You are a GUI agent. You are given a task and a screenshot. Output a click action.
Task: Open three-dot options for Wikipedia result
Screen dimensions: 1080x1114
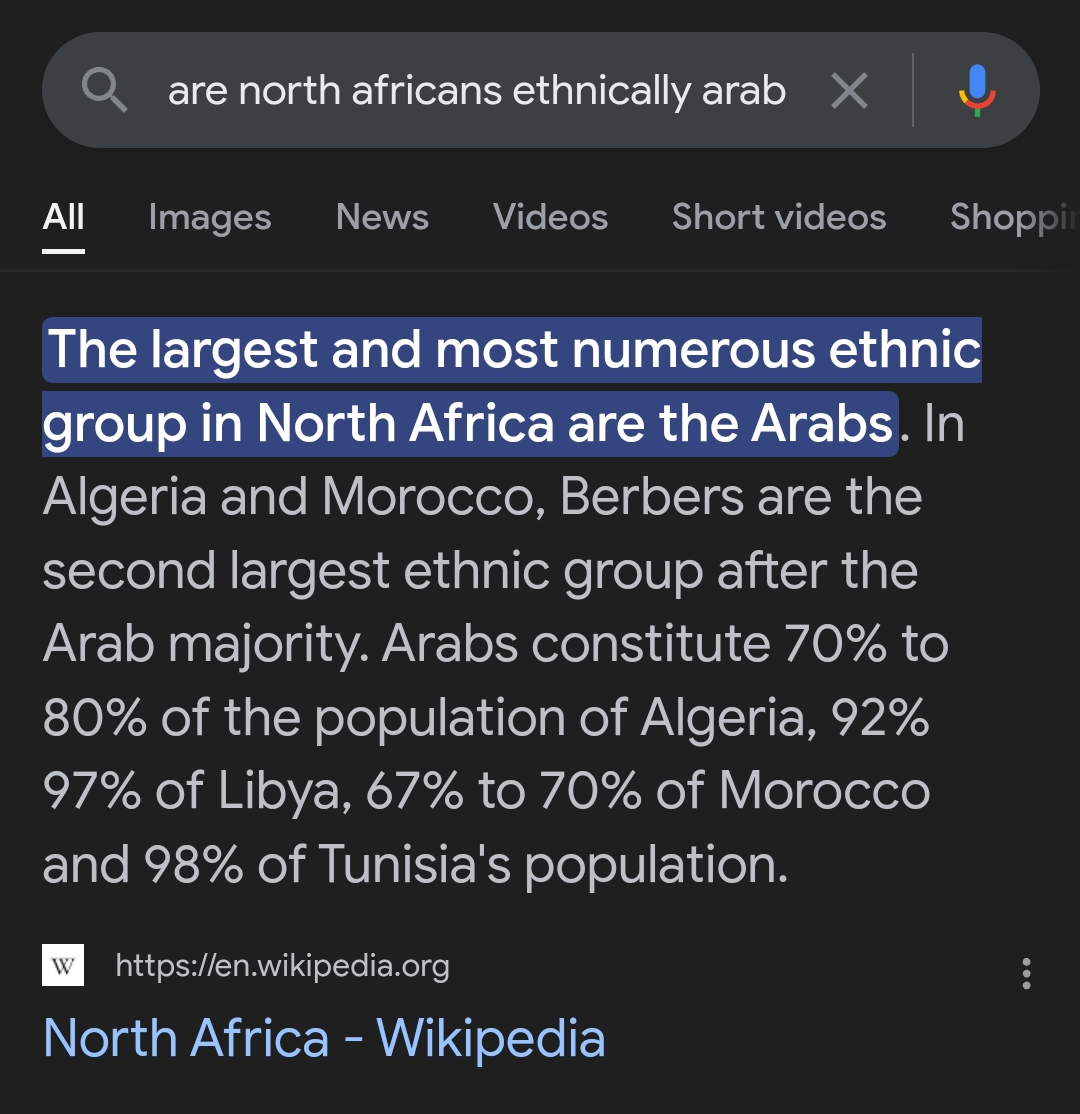pyautogui.click(x=1026, y=973)
